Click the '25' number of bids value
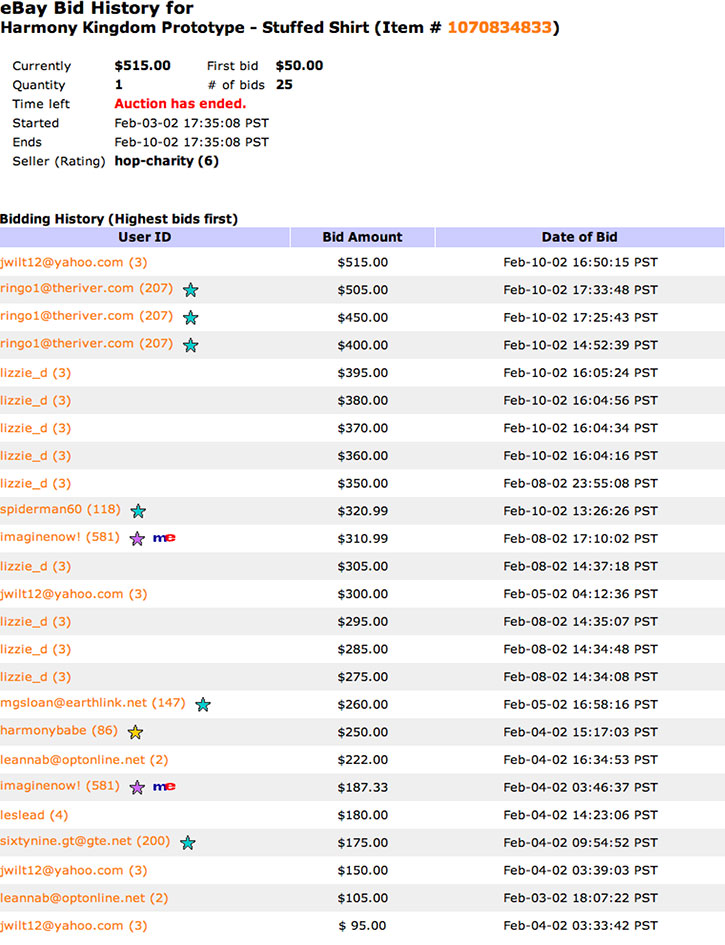Image resolution: width=725 pixels, height=945 pixels. 284,85
